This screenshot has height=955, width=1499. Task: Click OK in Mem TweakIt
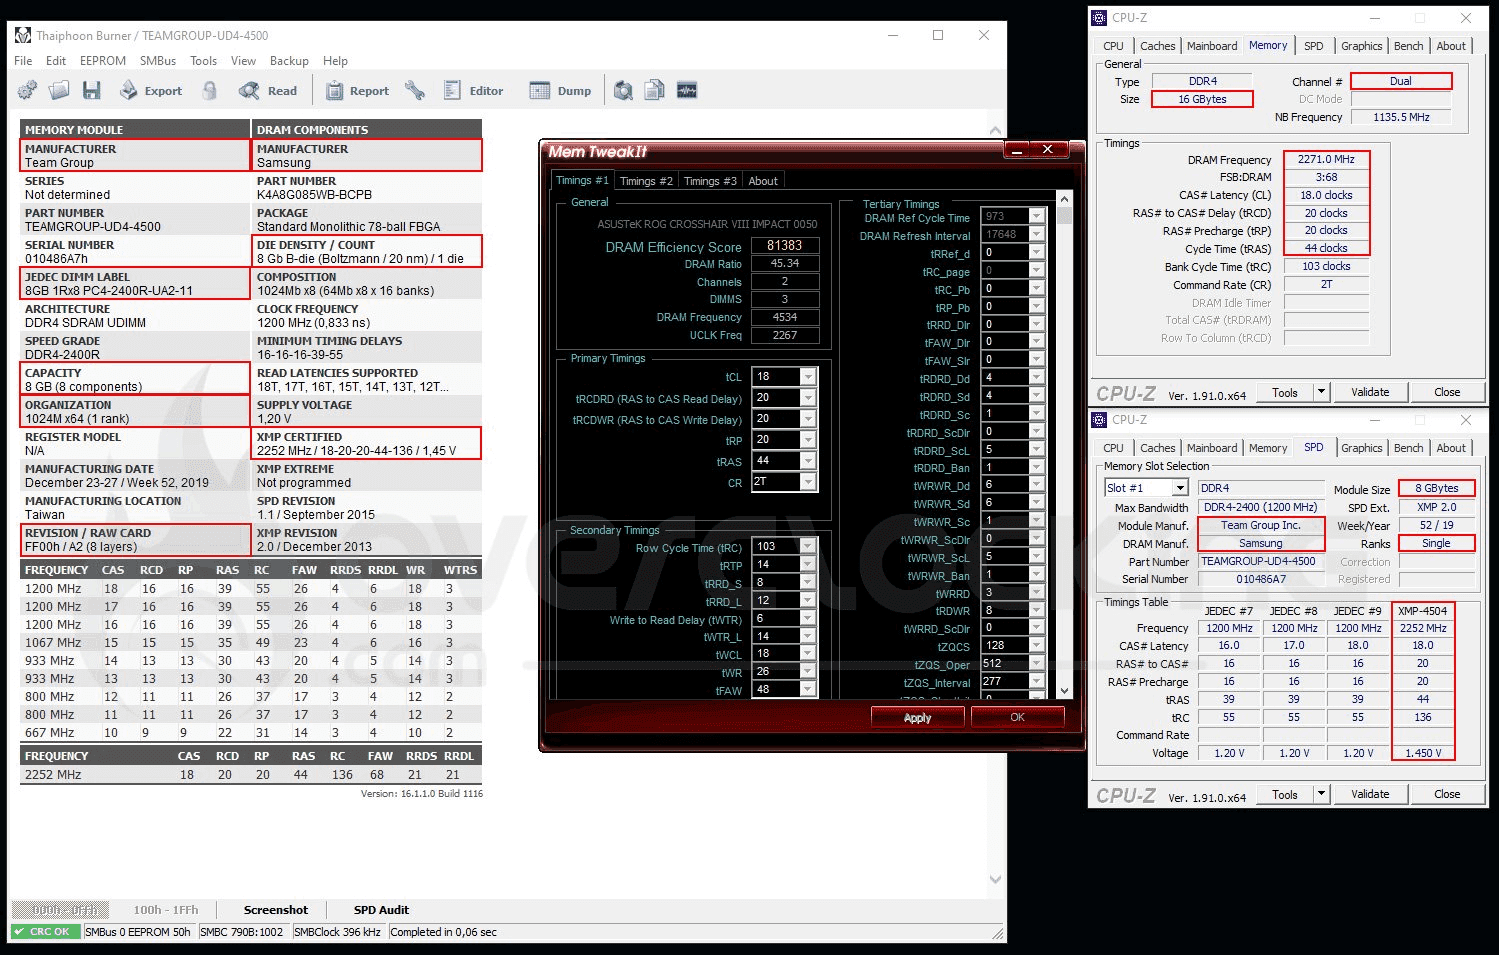click(x=1017, y=717)
